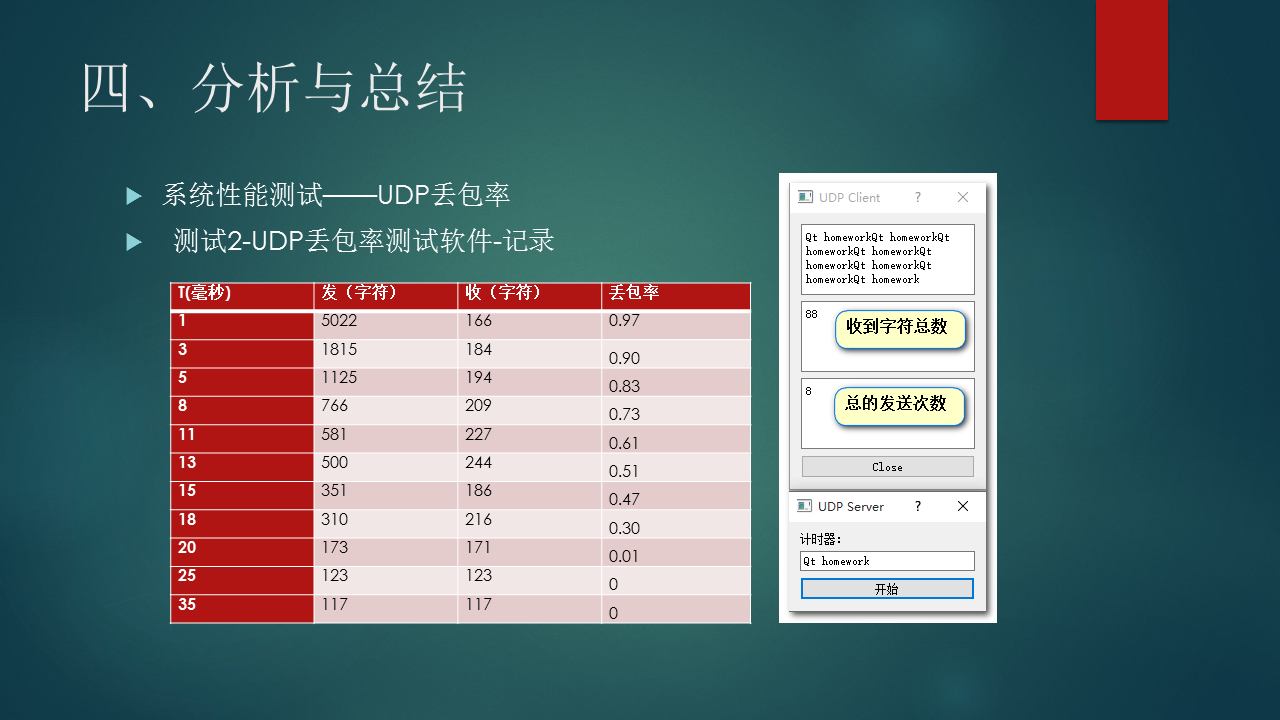The width and height of the screenshot is (1280, 720).
Task: Click the cell with value 244
Action: point(530,467)
